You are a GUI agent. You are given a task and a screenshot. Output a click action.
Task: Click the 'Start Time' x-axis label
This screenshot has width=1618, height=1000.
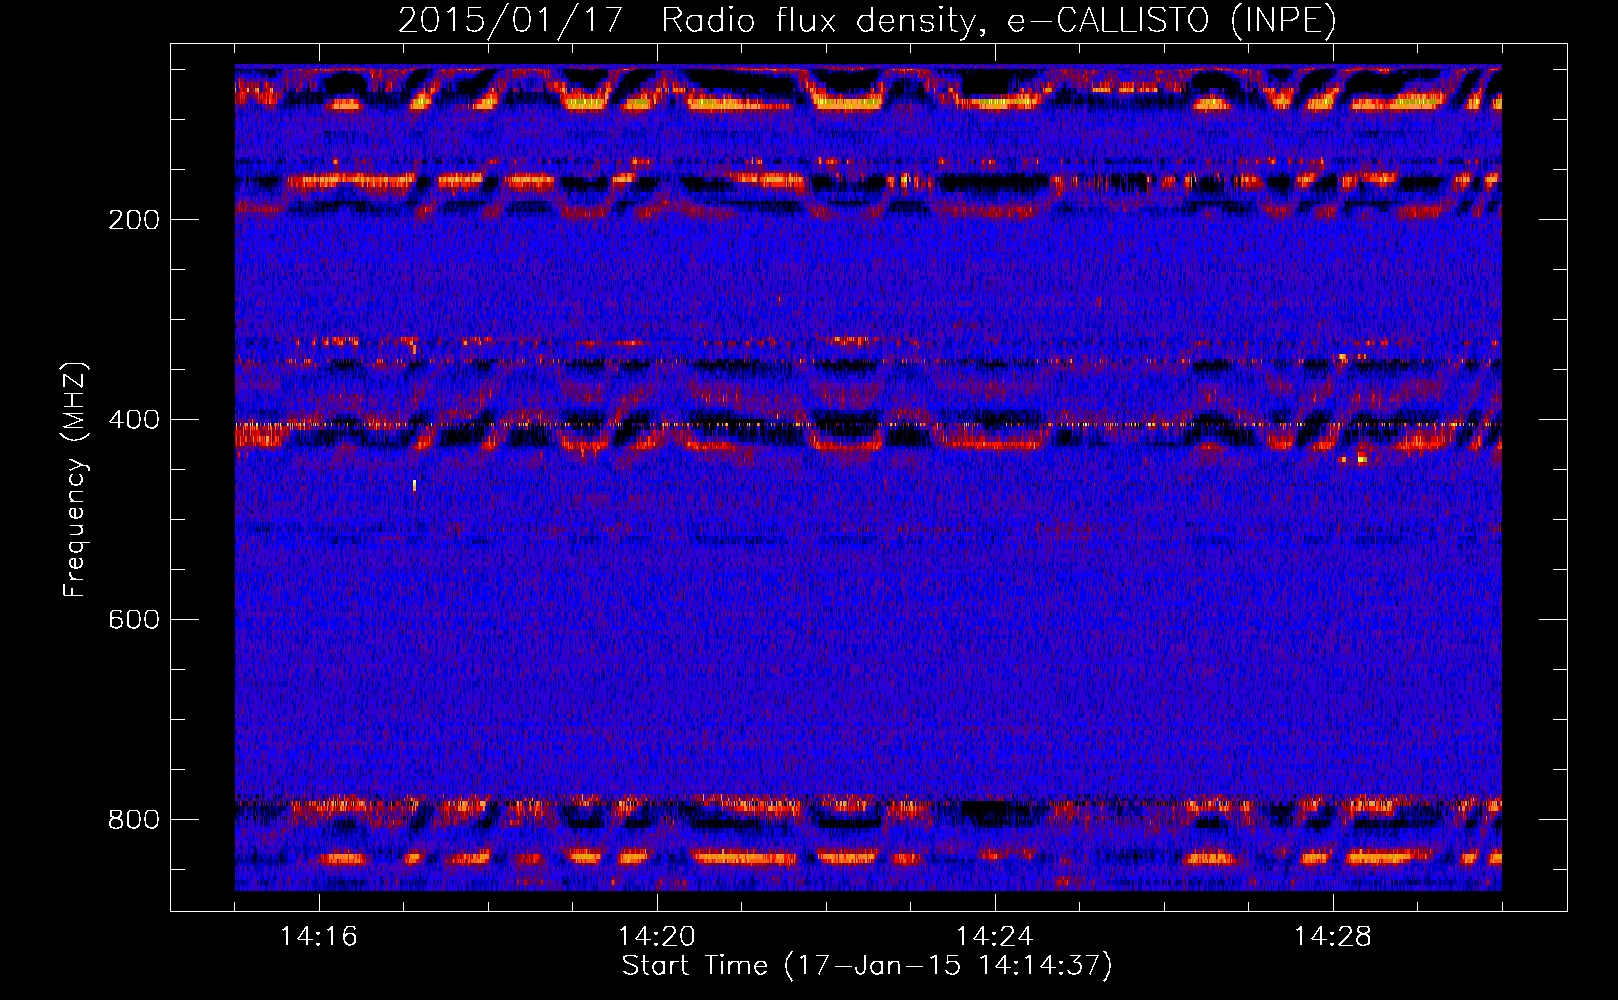pos(867,966)
